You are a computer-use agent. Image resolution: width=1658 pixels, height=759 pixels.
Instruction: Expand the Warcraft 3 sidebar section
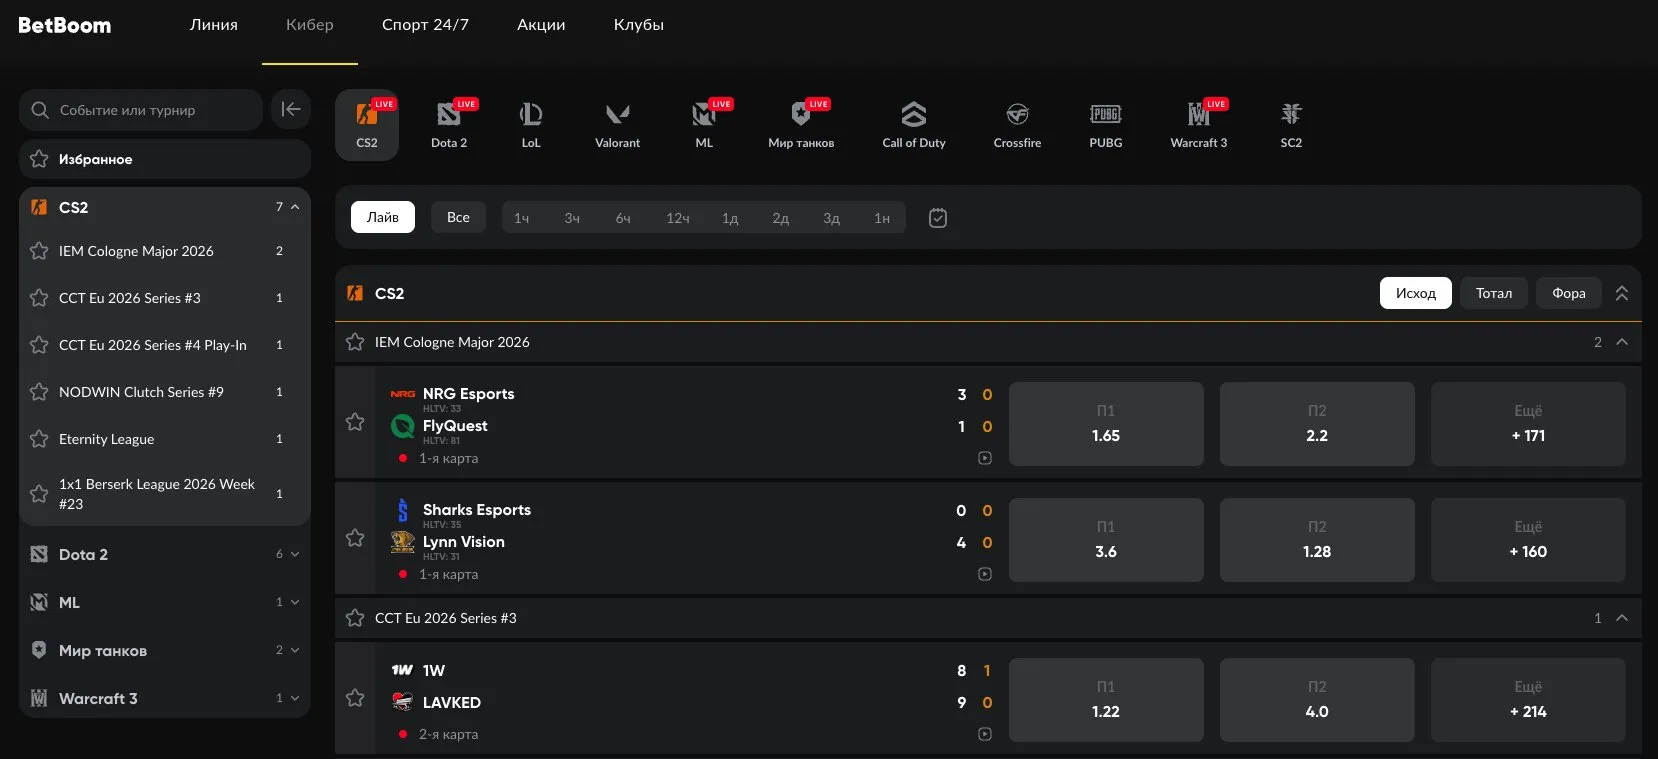tap(295, 698)
